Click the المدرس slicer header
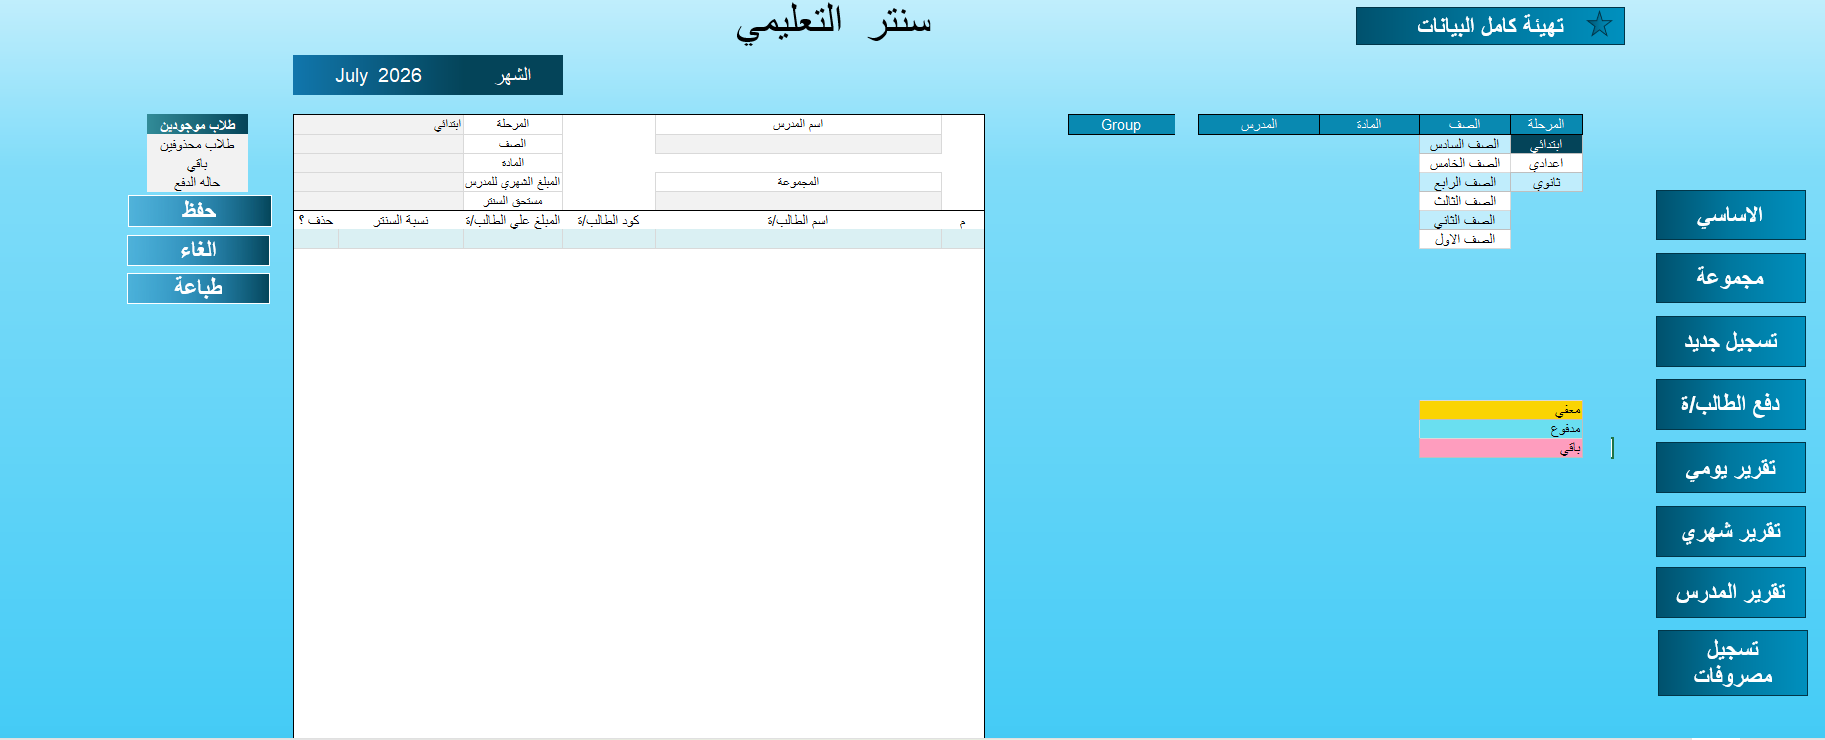This screenshot has height=740, width=1825. (x=1259, y=124)
